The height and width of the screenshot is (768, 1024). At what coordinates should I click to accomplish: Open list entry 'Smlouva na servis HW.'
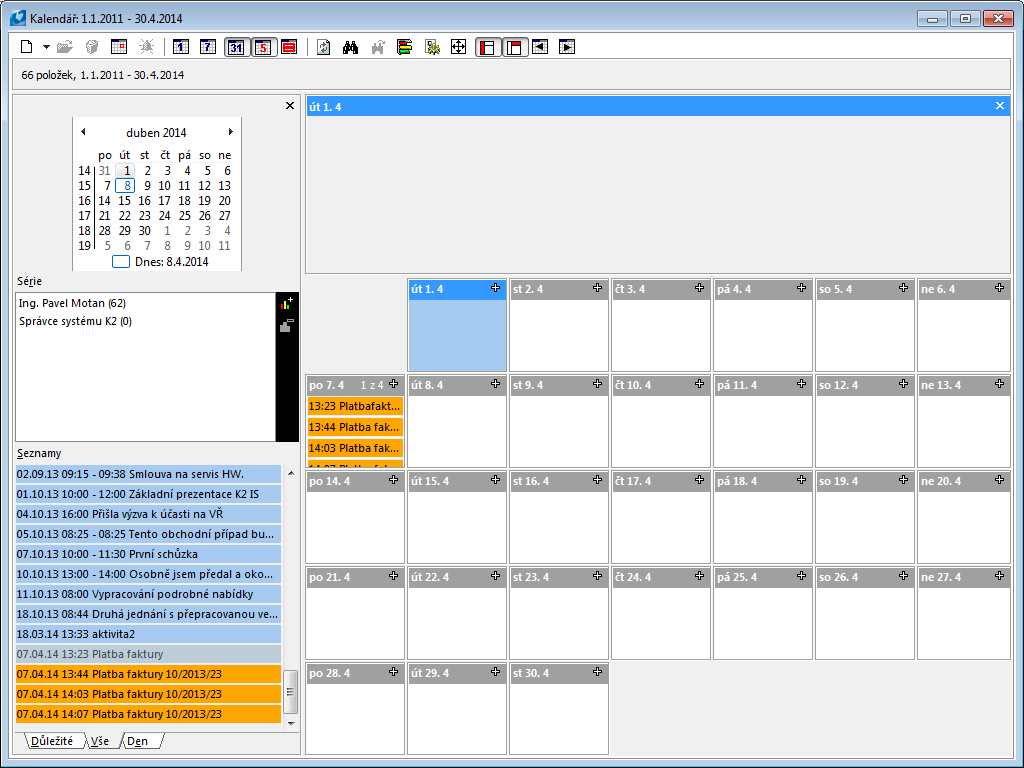tap(149, 474)
